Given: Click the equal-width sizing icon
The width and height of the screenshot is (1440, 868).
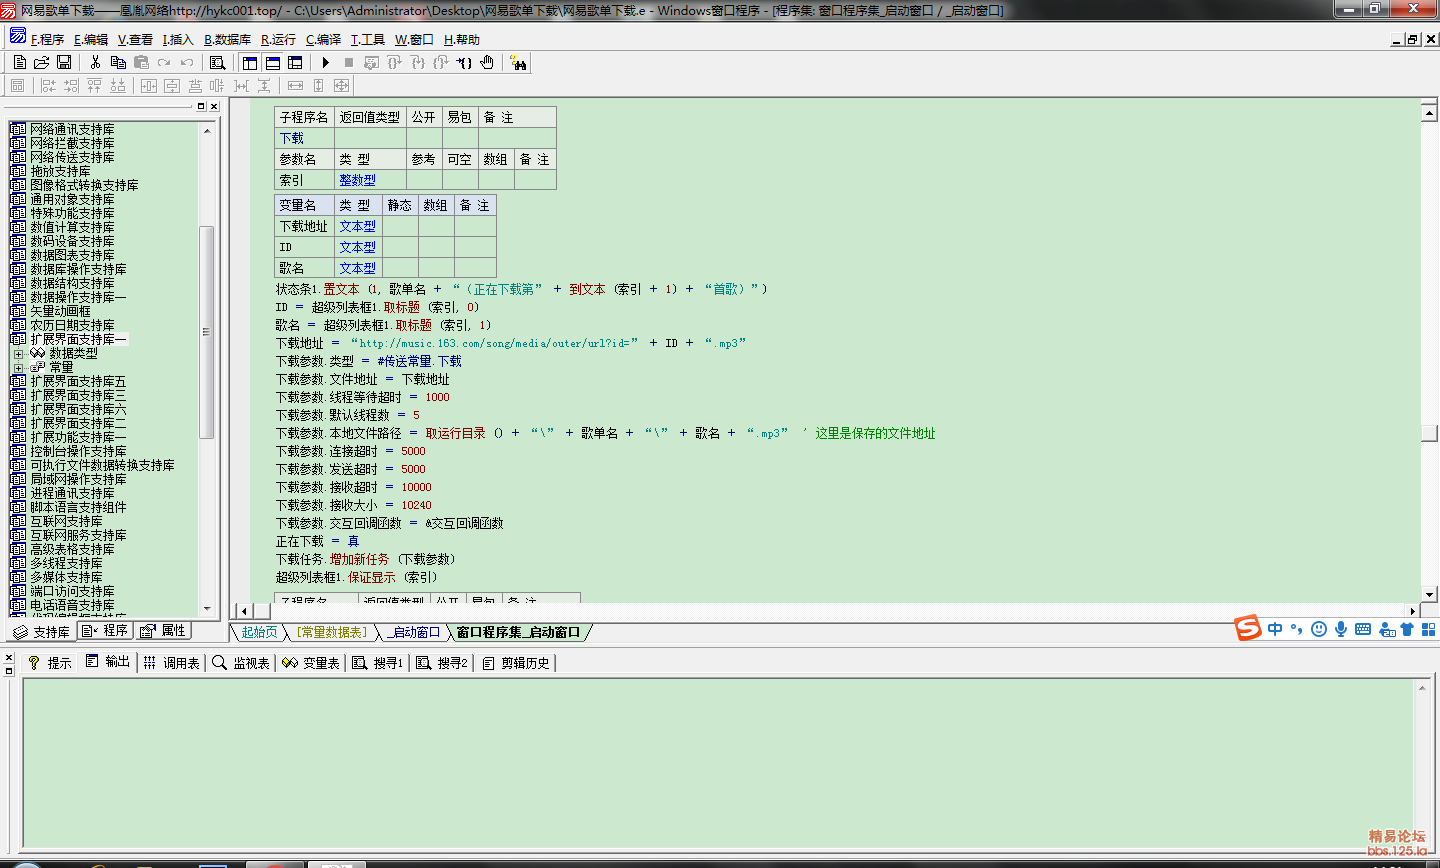Looking at the screenshot, I should pyautogui.click(x=296, y=86).
